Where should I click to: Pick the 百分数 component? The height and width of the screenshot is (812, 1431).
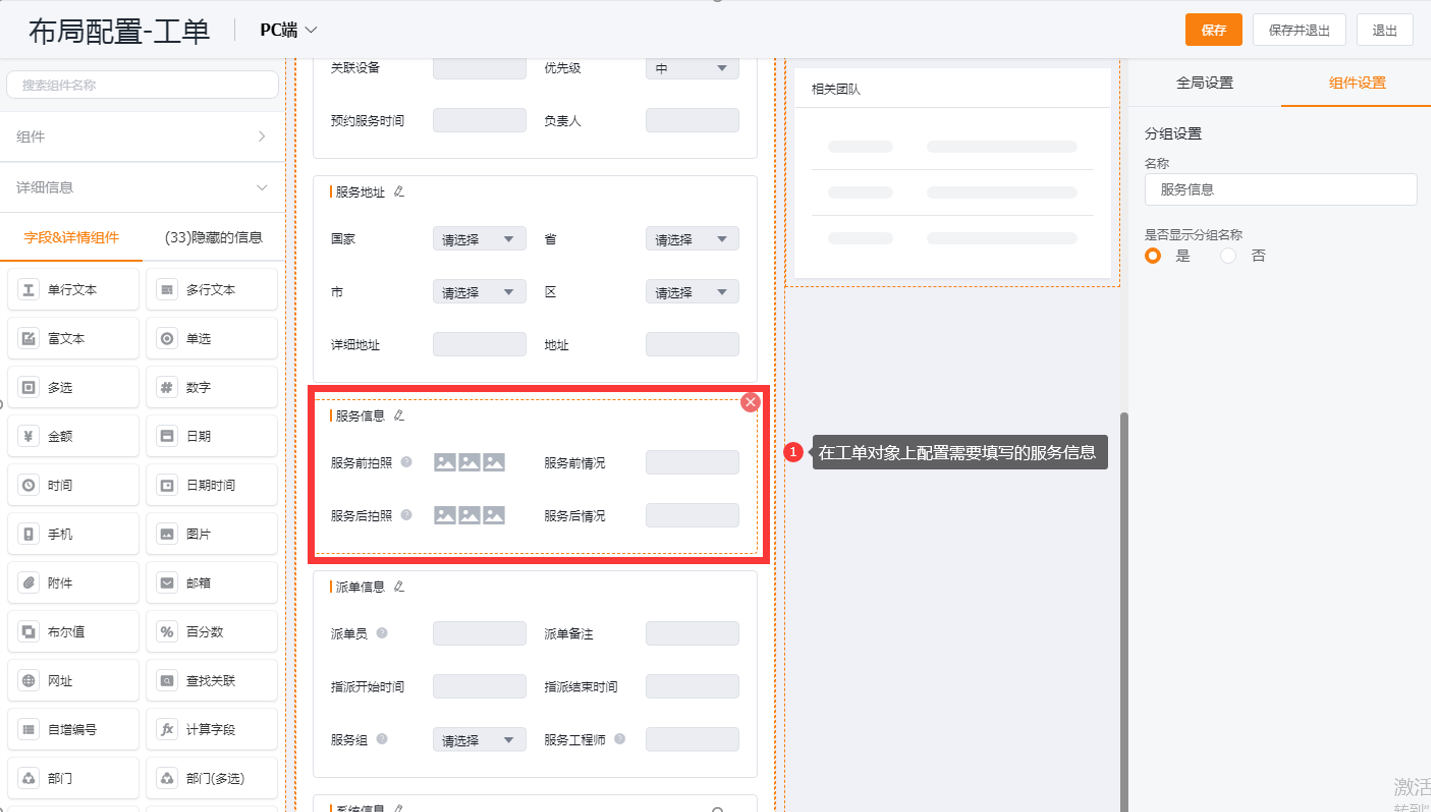pyautogui.click(x=212, y=632)
